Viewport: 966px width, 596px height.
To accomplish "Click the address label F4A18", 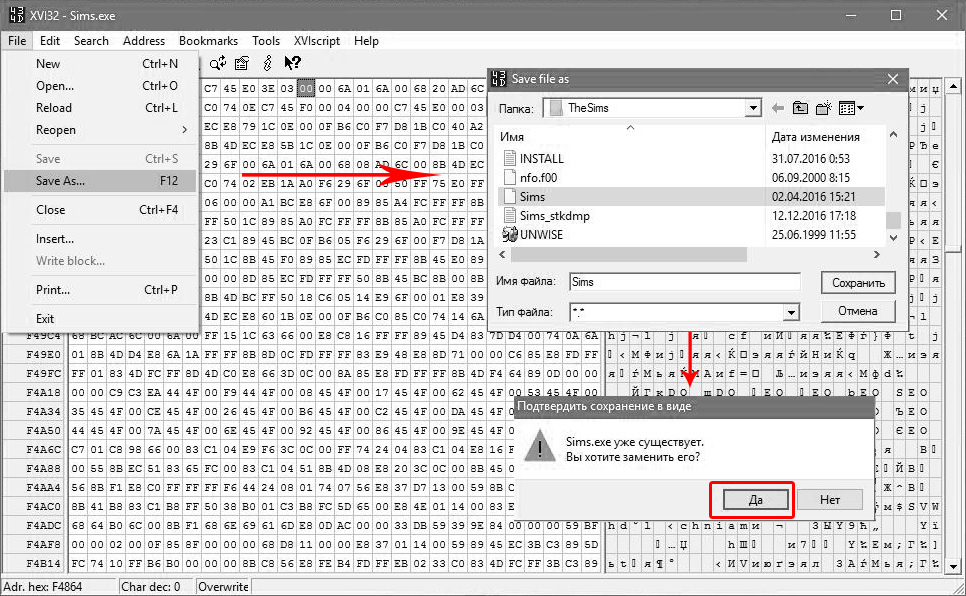I will point(43,392).
